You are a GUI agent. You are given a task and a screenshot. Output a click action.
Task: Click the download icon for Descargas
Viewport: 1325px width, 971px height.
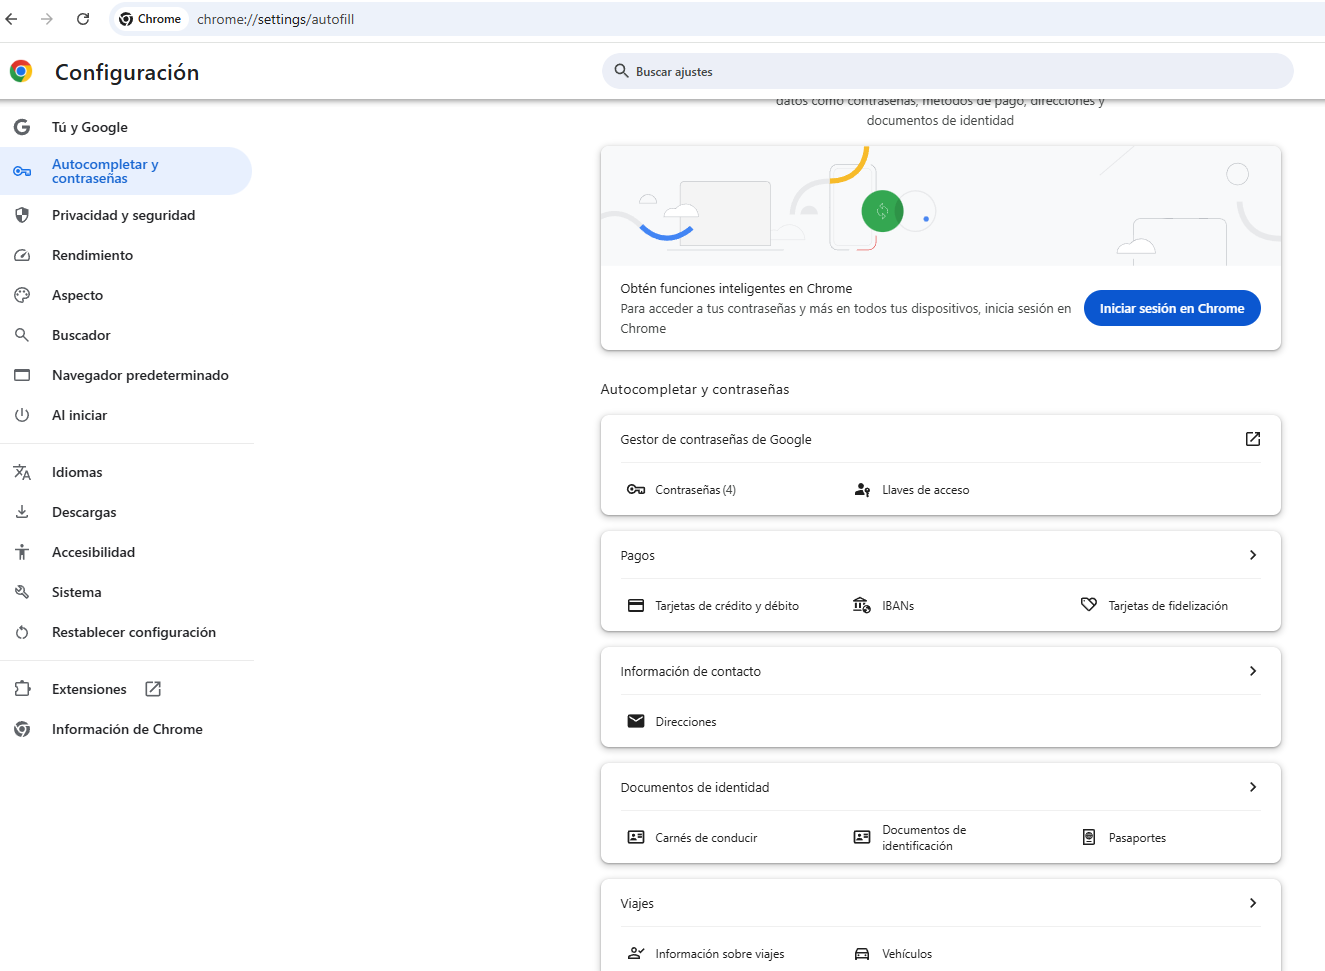tap(22, 512)
